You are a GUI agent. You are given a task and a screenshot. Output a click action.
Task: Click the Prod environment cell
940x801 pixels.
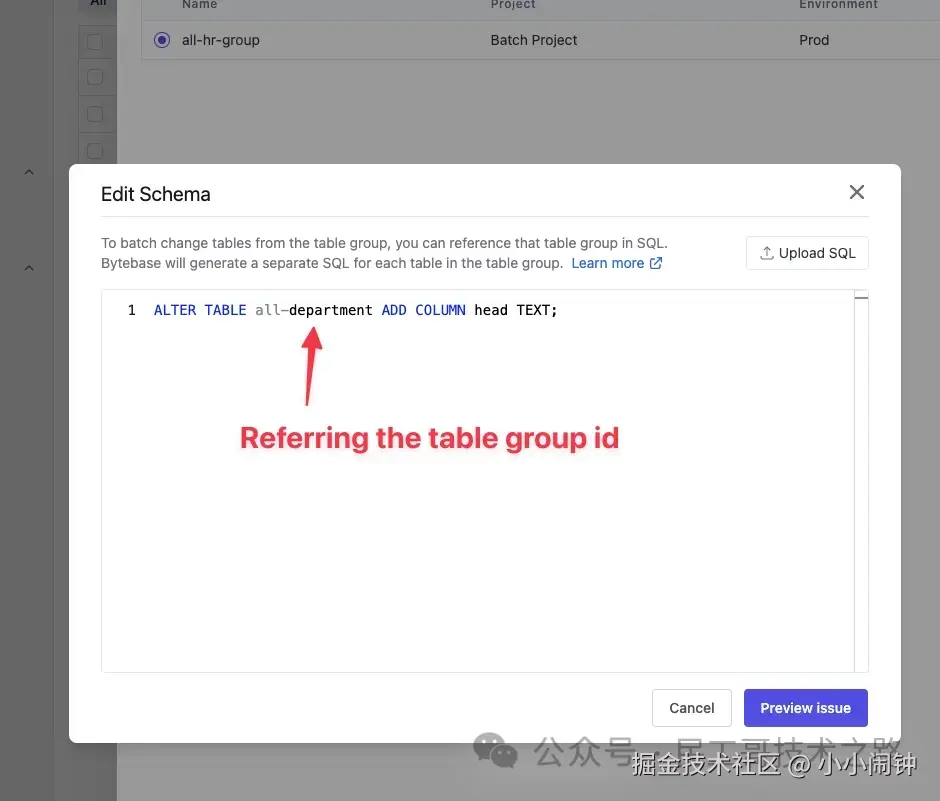[x=814, y=40]
